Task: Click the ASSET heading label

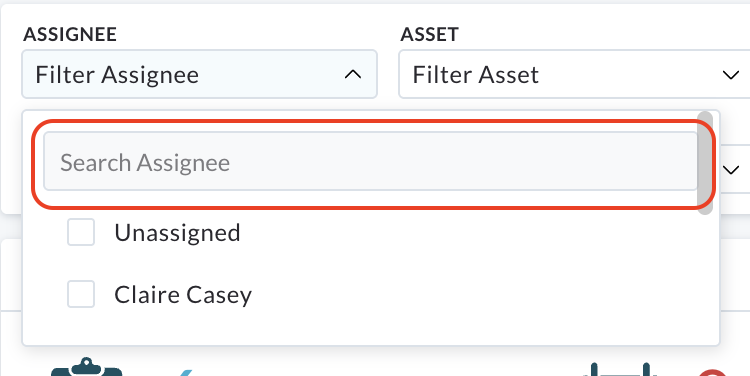Action: tap(430, 34)
